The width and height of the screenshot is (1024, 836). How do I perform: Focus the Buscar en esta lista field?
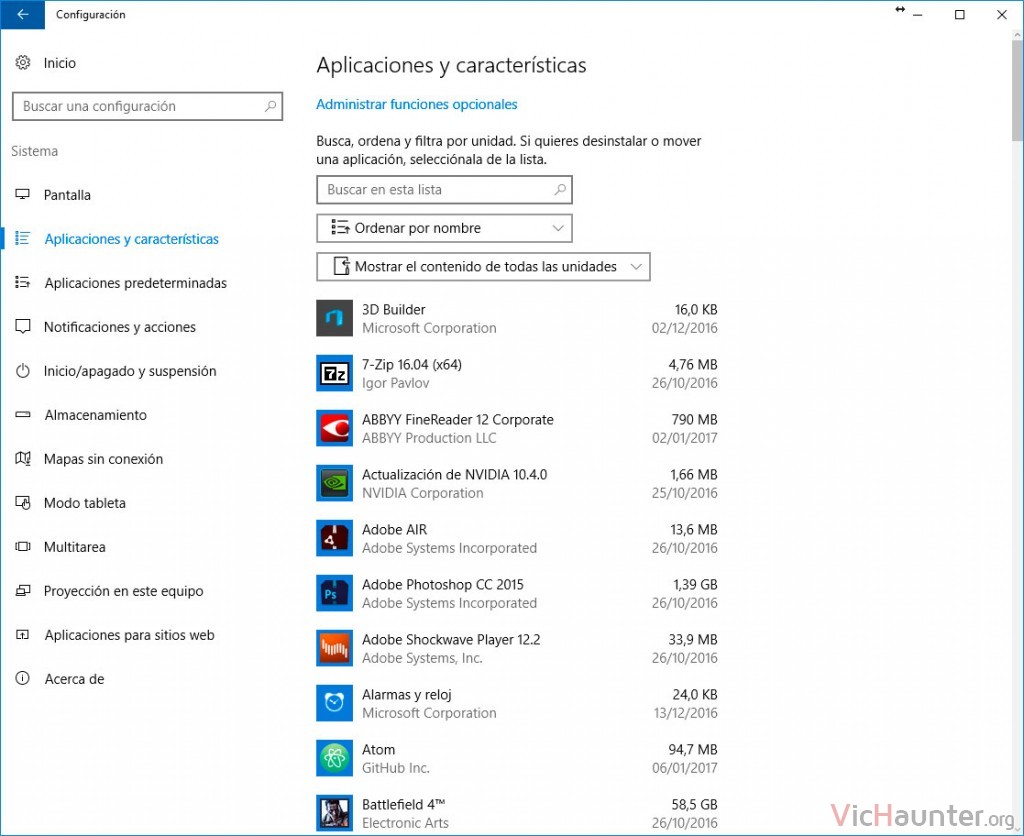[x=444, y=189]
